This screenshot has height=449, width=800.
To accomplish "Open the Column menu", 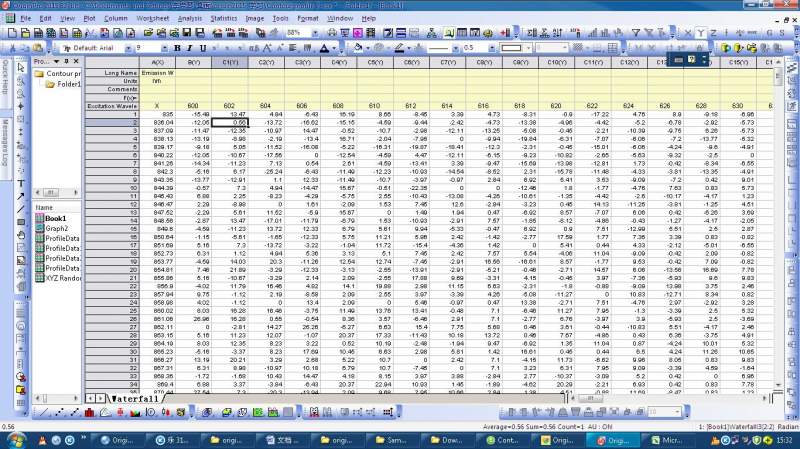I will coord(116,18).
